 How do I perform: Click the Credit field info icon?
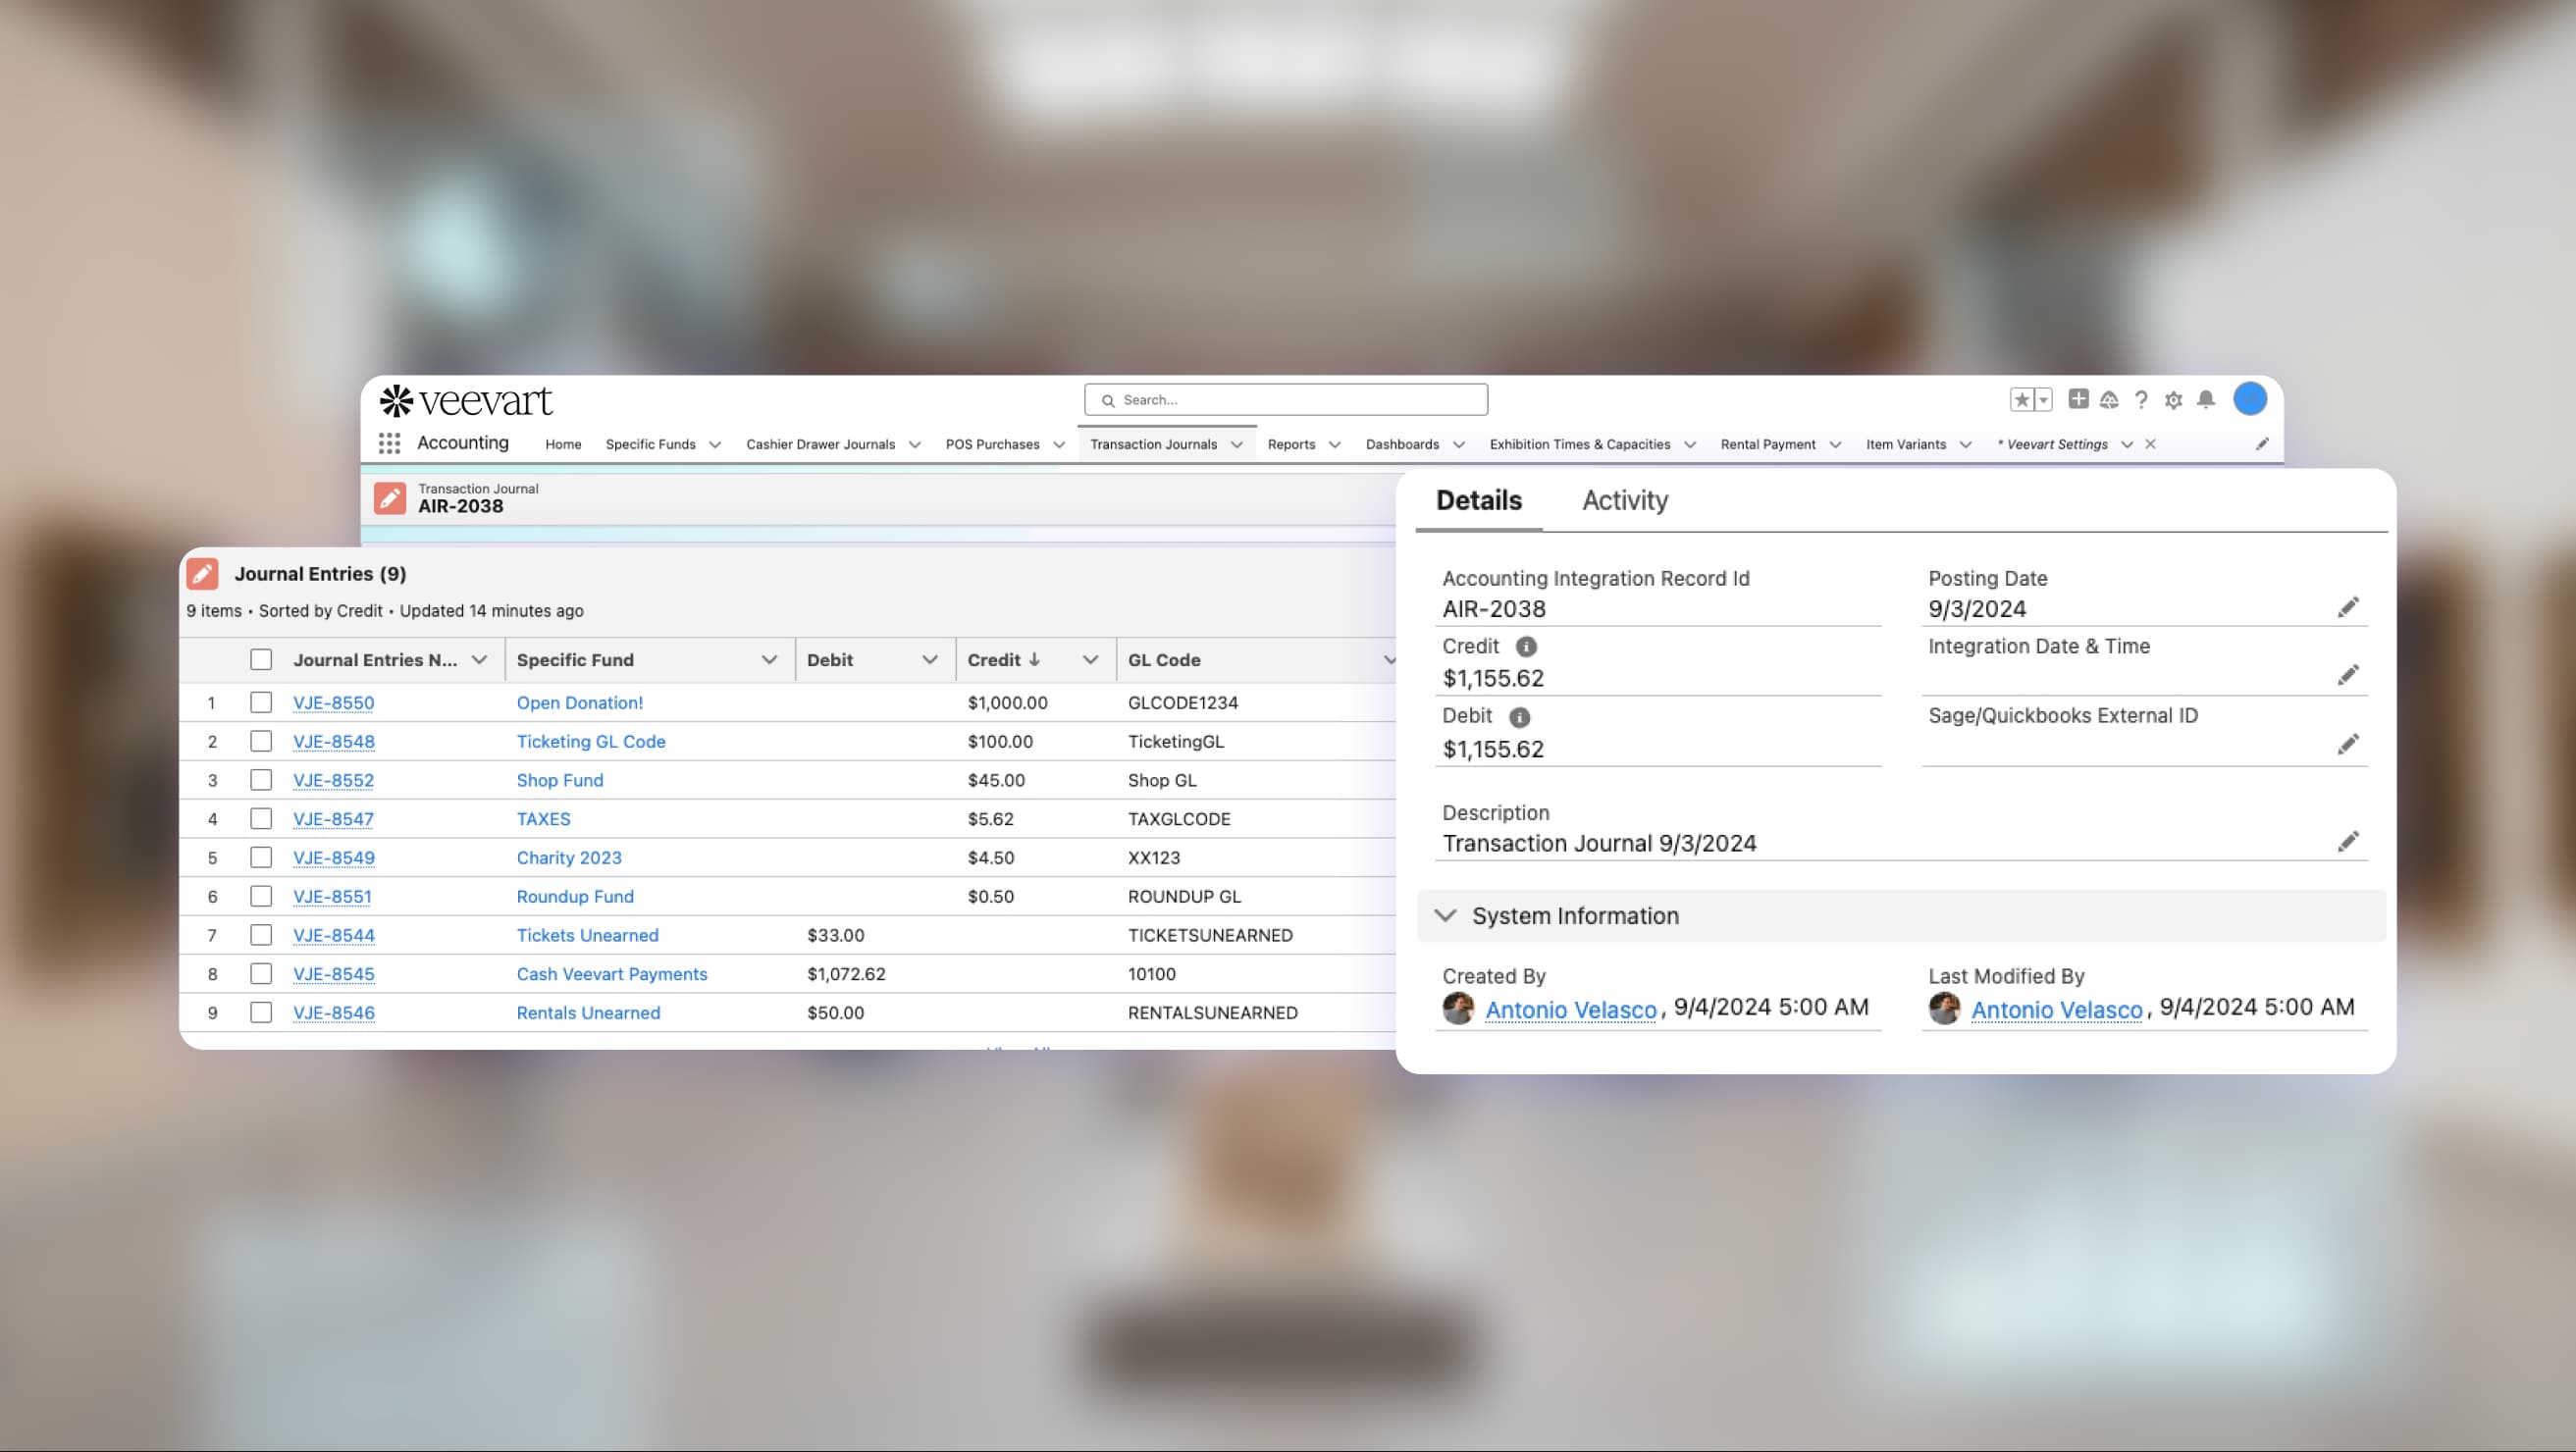click(x=1526, y=647)
